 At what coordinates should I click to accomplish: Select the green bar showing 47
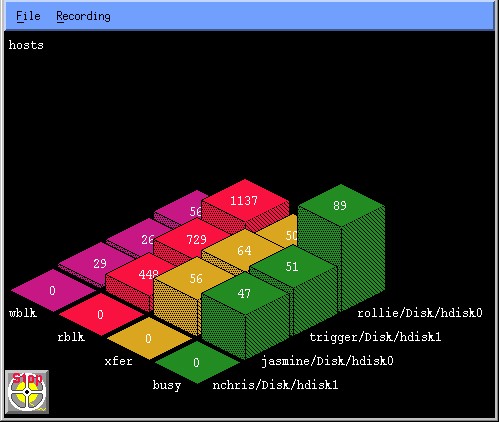[245, 294]
